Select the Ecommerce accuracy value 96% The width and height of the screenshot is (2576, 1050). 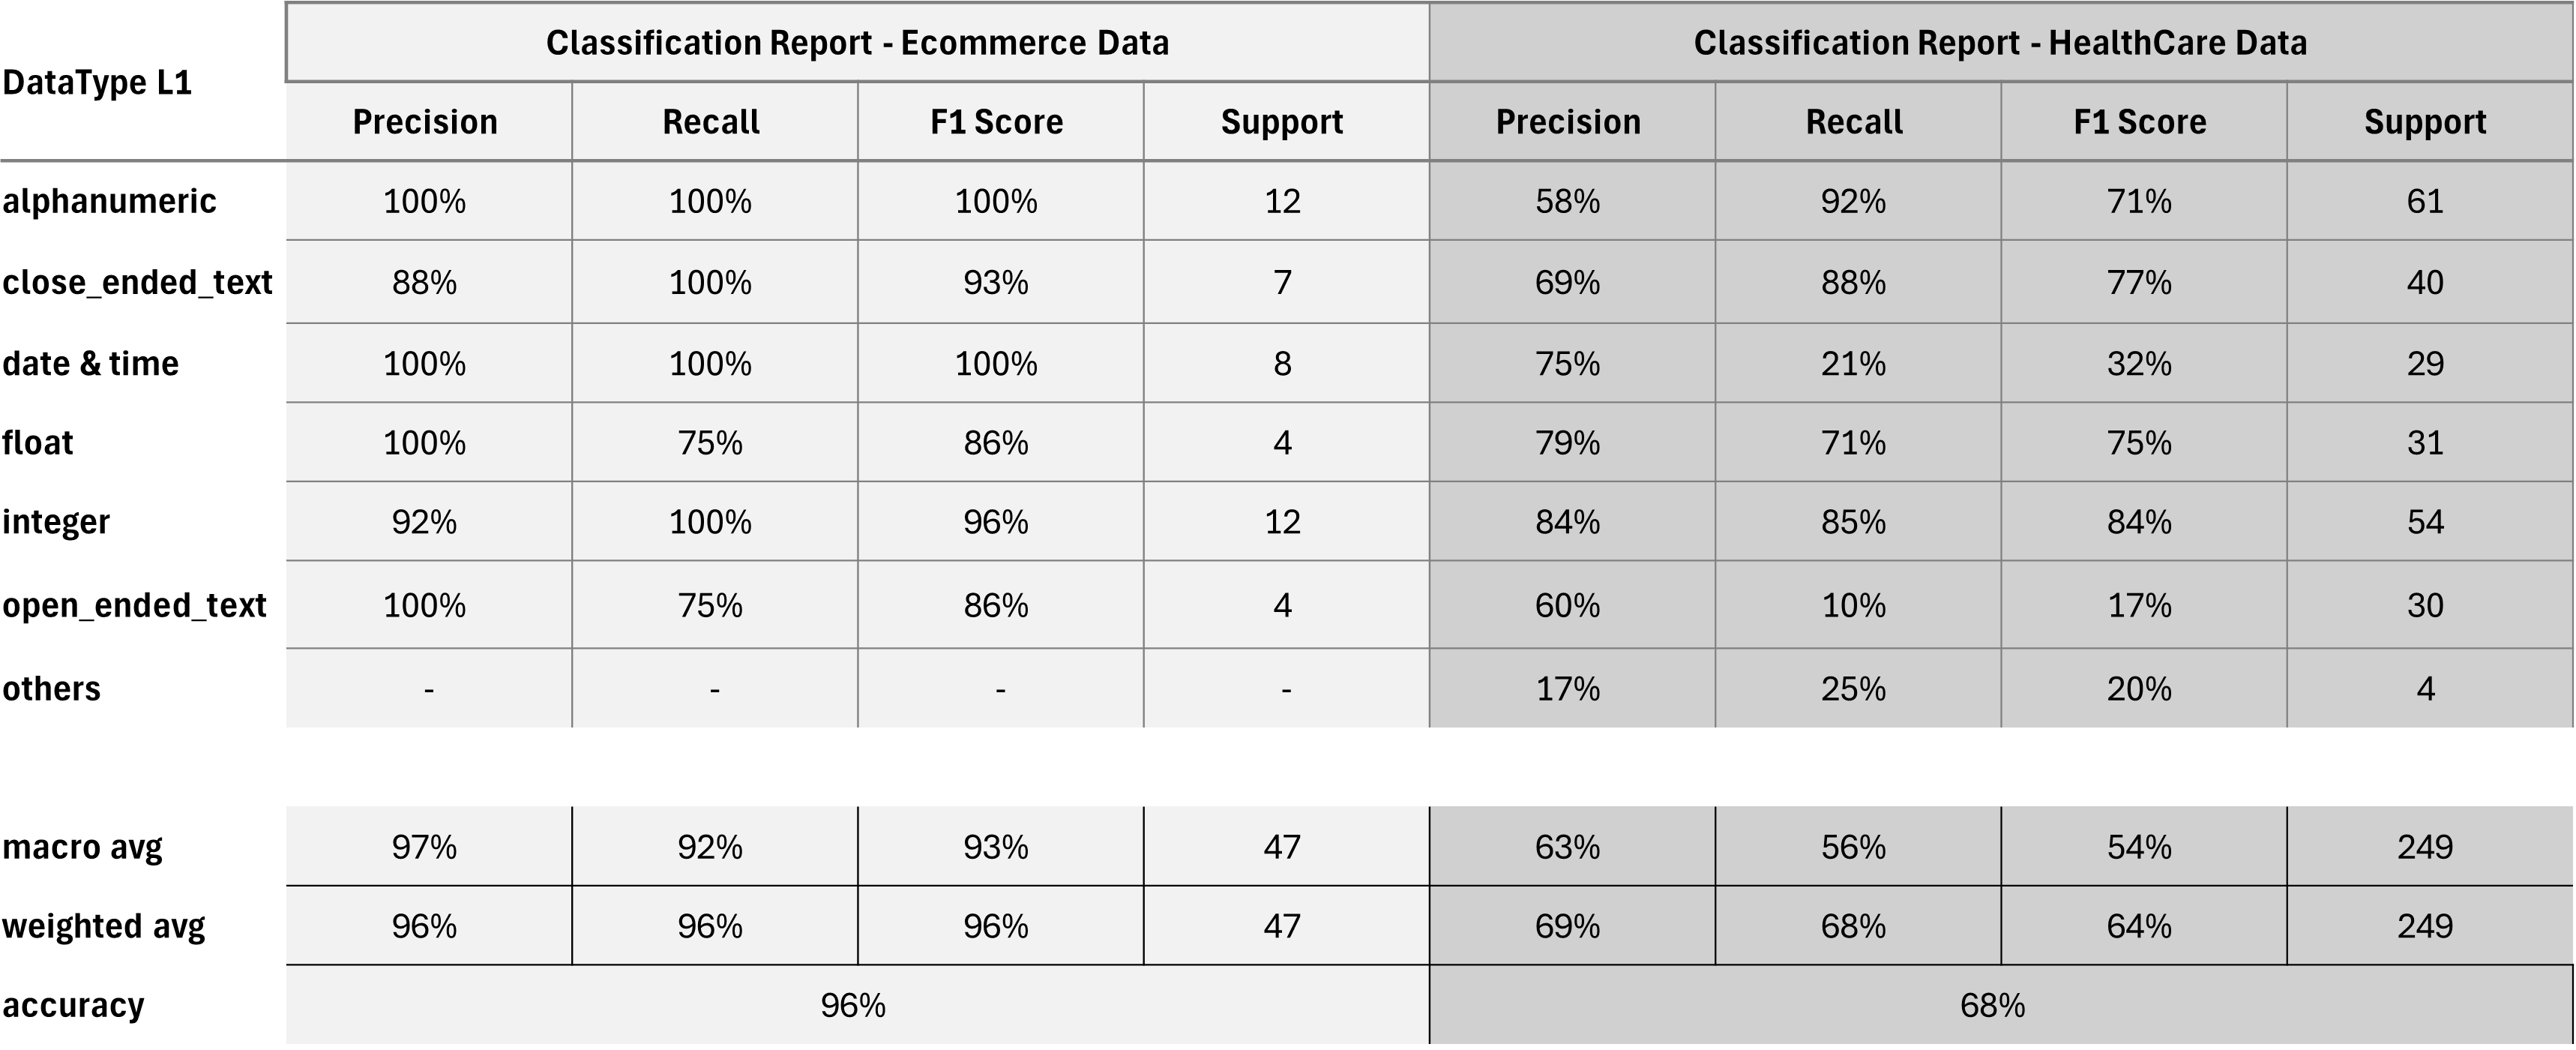(853, 1005)
